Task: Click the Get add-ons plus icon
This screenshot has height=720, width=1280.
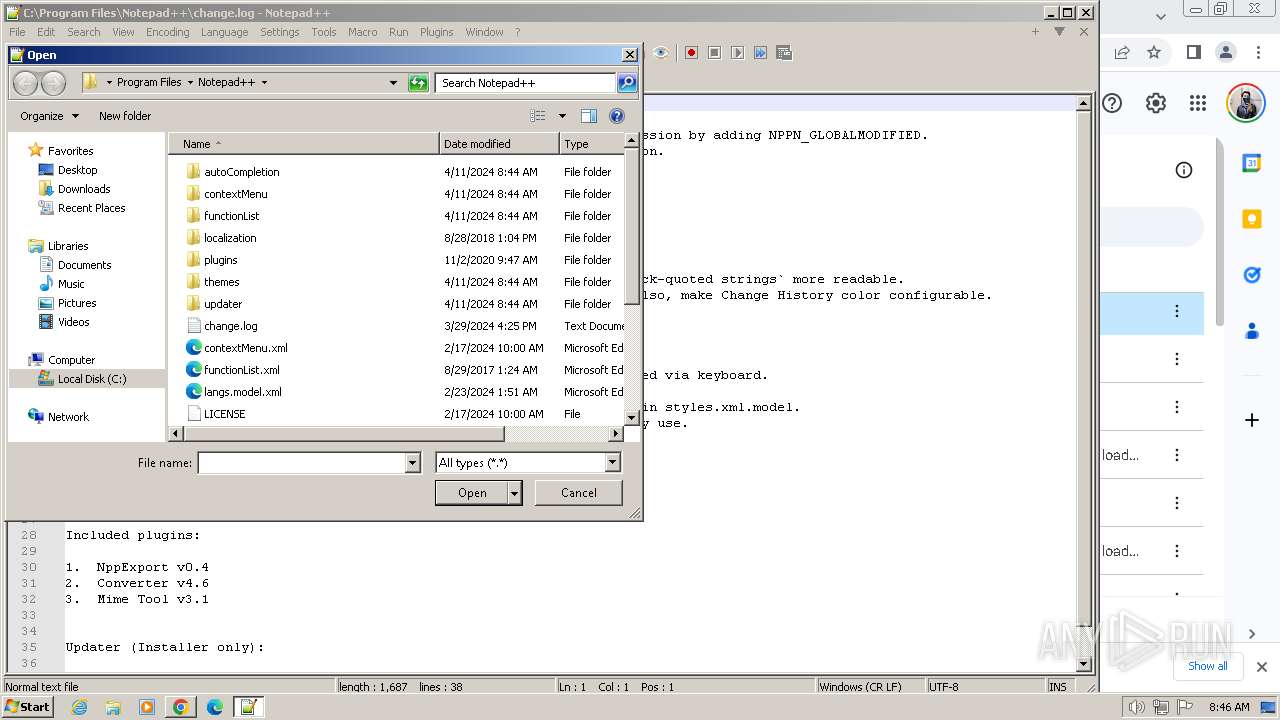Action: tap(1252, 420)
